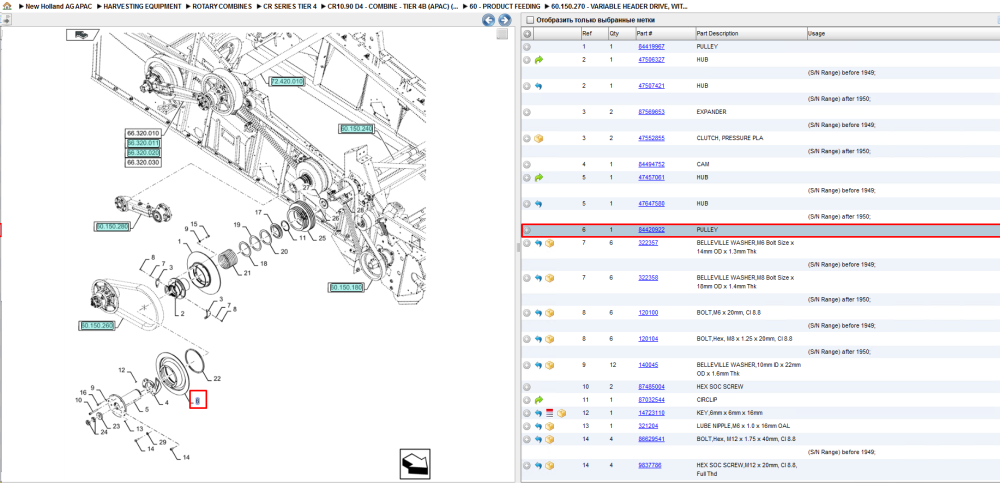Click the green arrow icon for part 47457061
The image size is (1000, 483).
pos(539,177)
